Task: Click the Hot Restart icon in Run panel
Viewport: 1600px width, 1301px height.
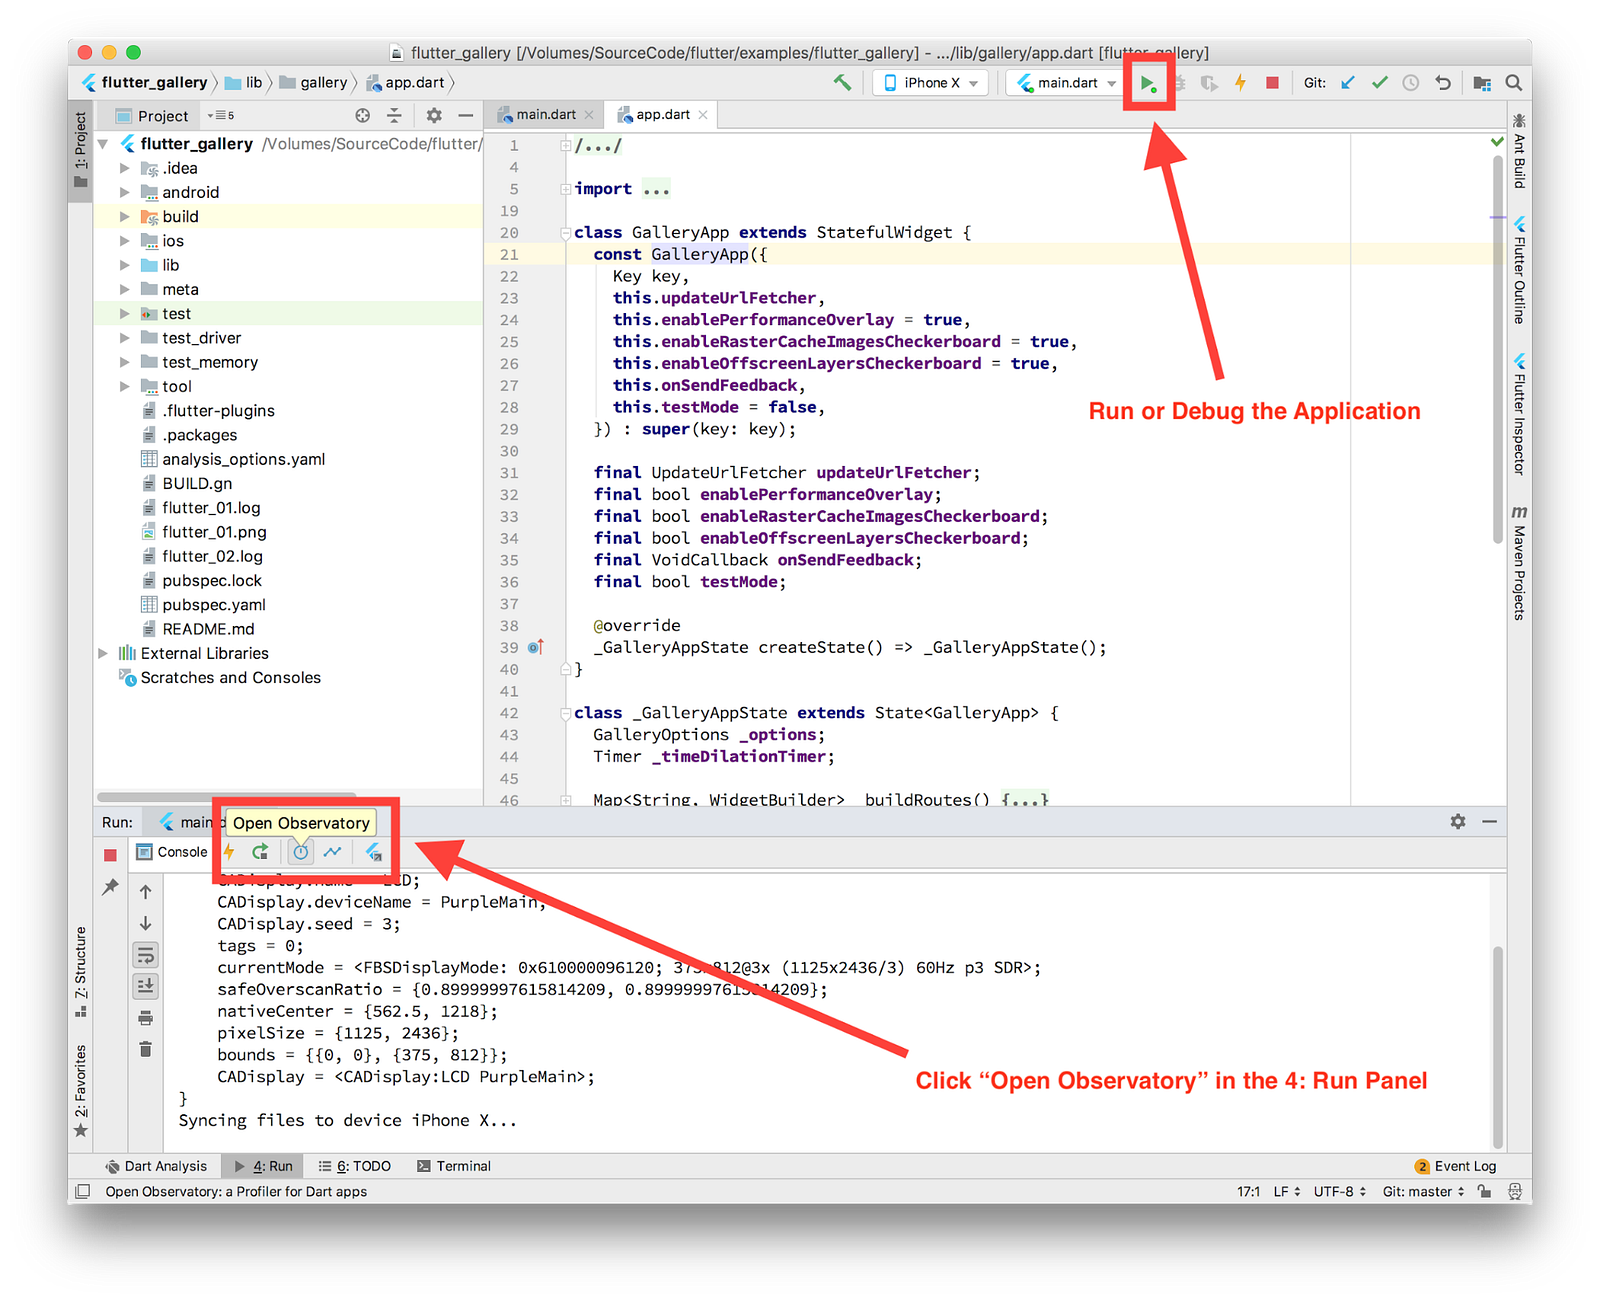Action: click(x=260, y=852)
